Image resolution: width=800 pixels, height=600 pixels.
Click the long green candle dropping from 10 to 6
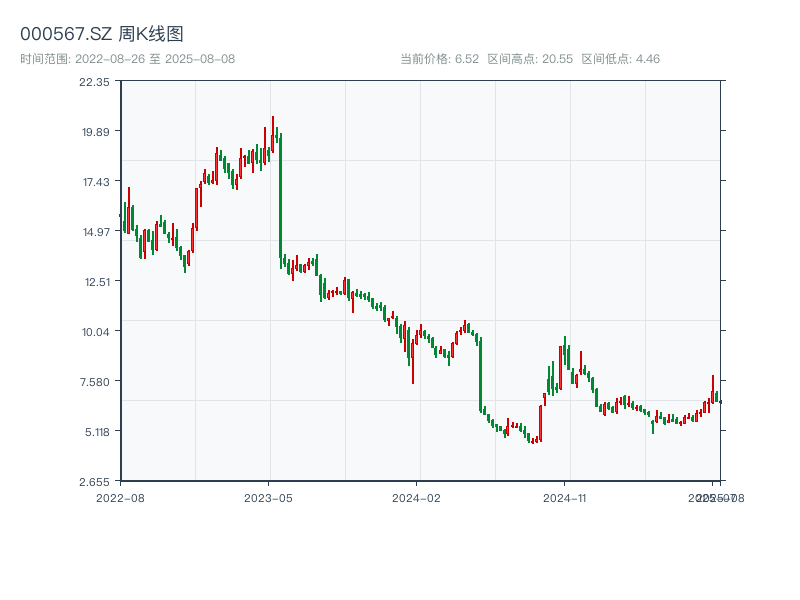[481, 375]
